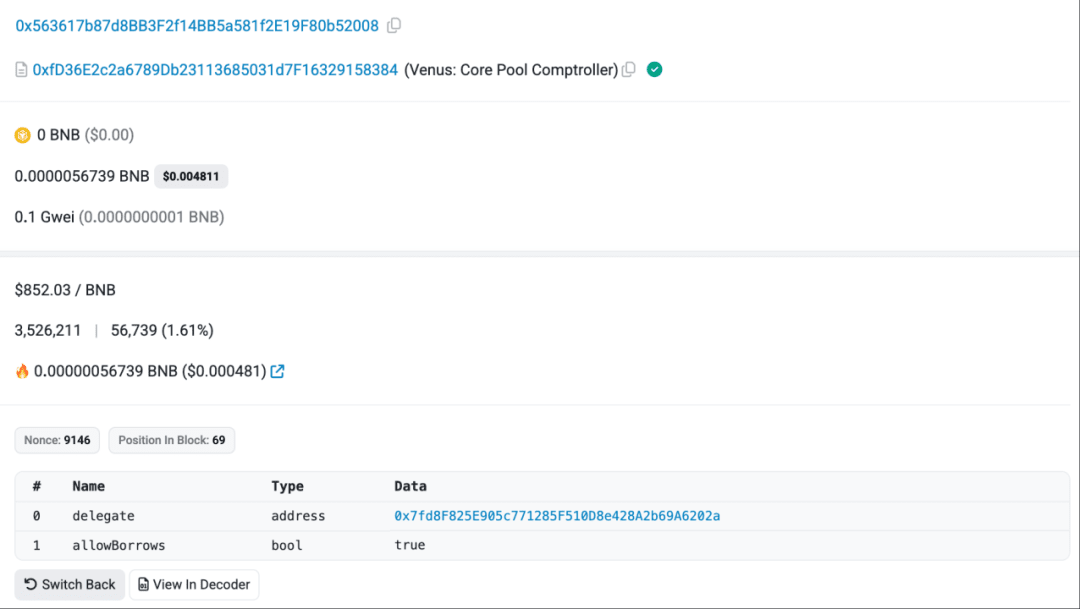The height and width of the screenshot is (609, 1080).
Task: Click the green verified checkmark icon
Action: pyautogui.click(x=654, y=70)
